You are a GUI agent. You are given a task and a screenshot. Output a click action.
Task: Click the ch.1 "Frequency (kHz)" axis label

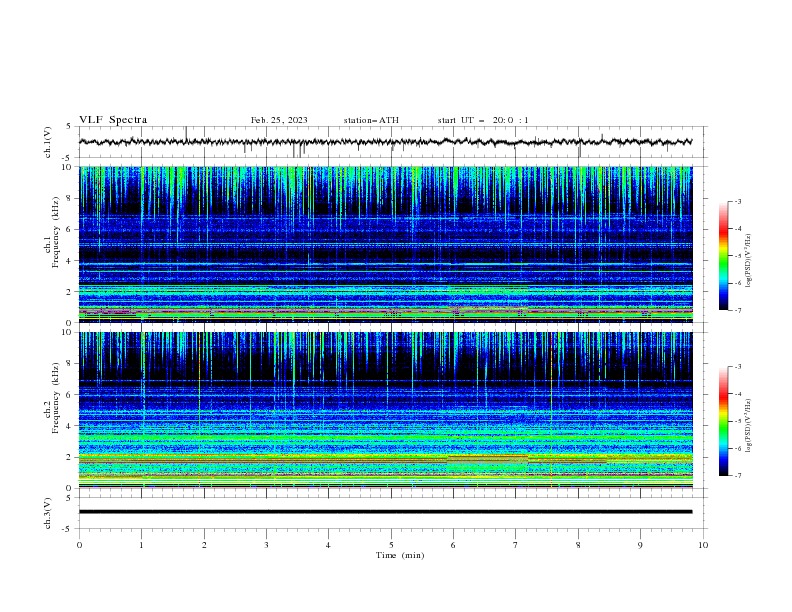pyautogui.click(x=55, y=232)
